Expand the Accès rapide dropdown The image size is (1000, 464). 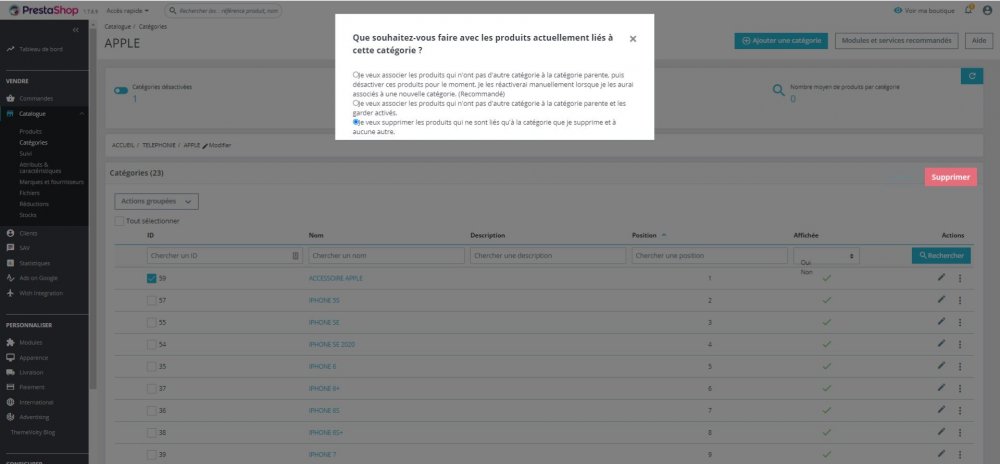(x=128, y=11)
